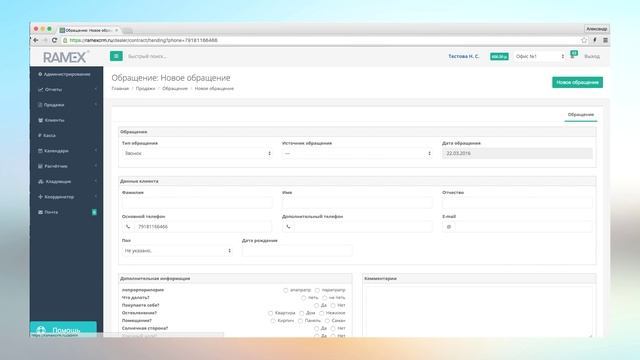The height and width of the screenshot is (360, 640).
Task: Select Нет for Покупаете себе?
Action: pos(333,305)
